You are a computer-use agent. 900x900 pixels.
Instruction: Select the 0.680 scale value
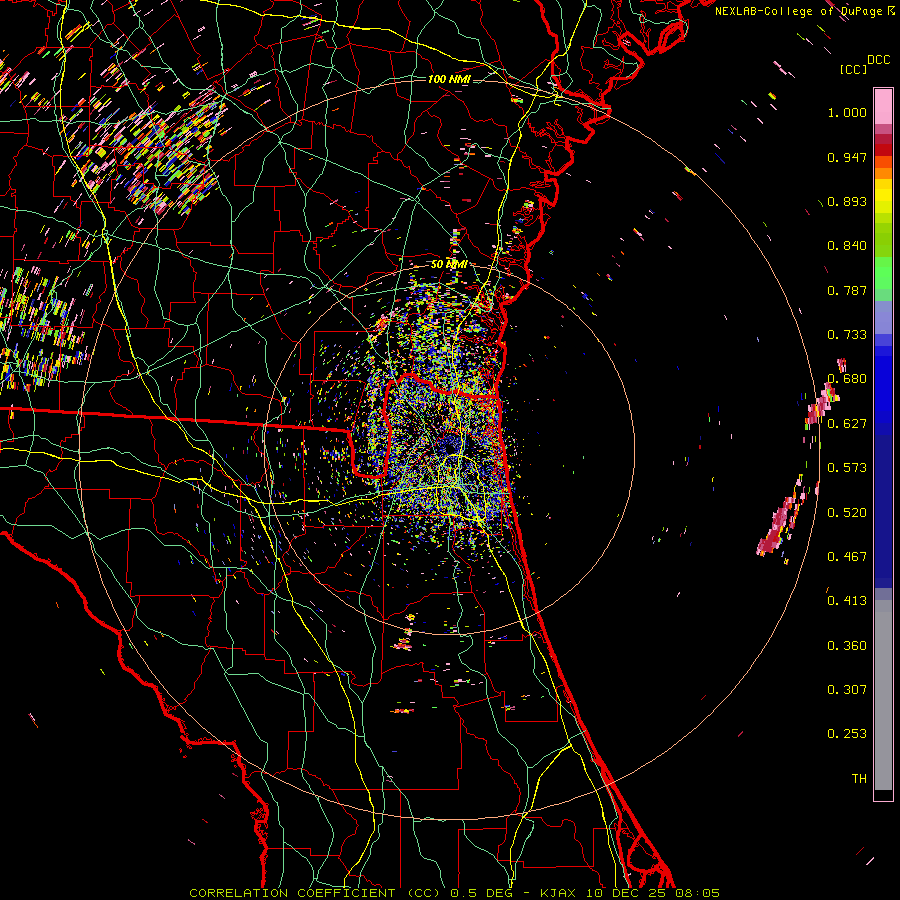tap(847, 379)
